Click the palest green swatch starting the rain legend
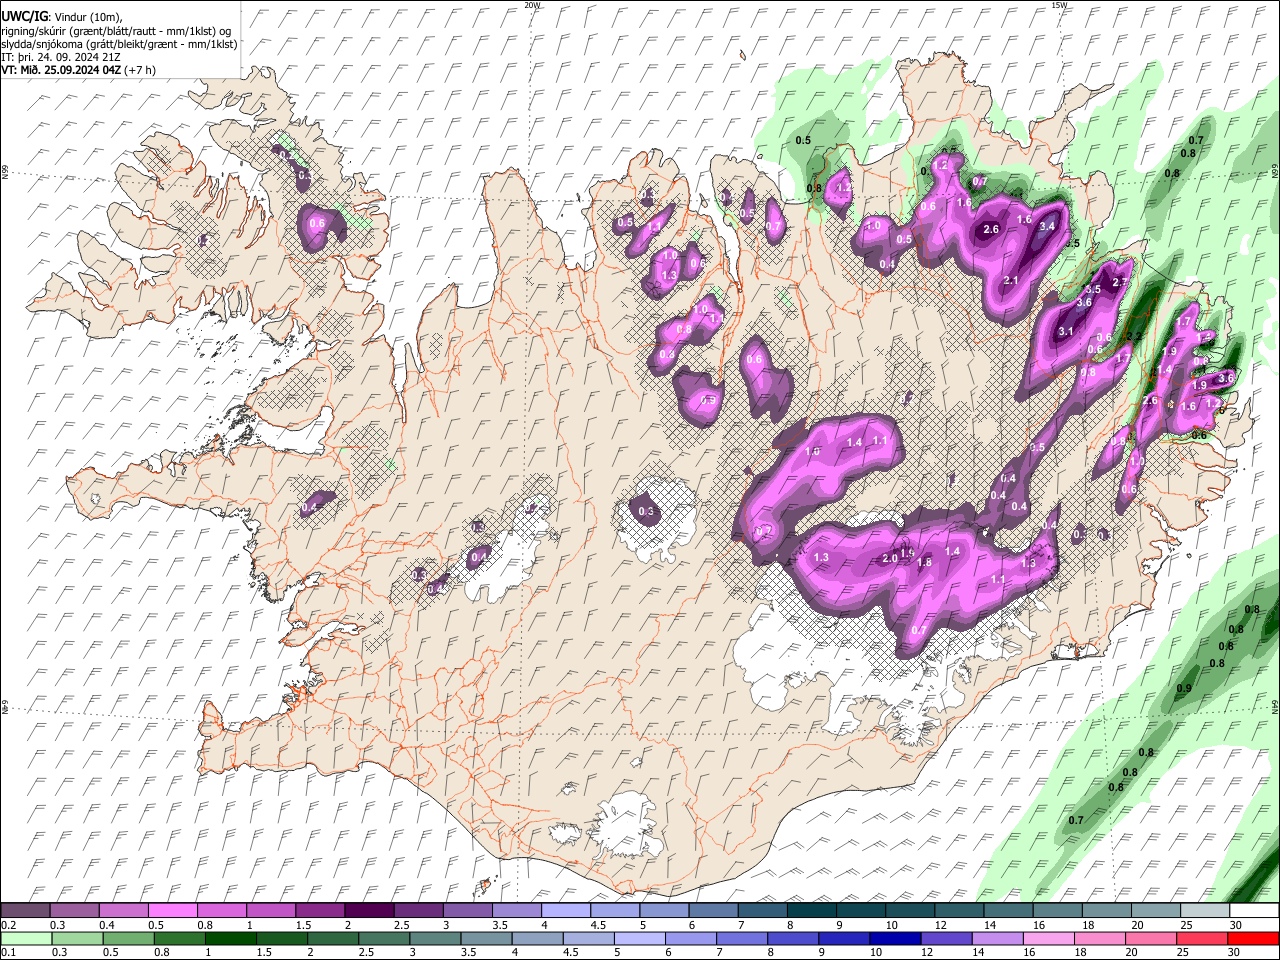 tap(26, 938)
